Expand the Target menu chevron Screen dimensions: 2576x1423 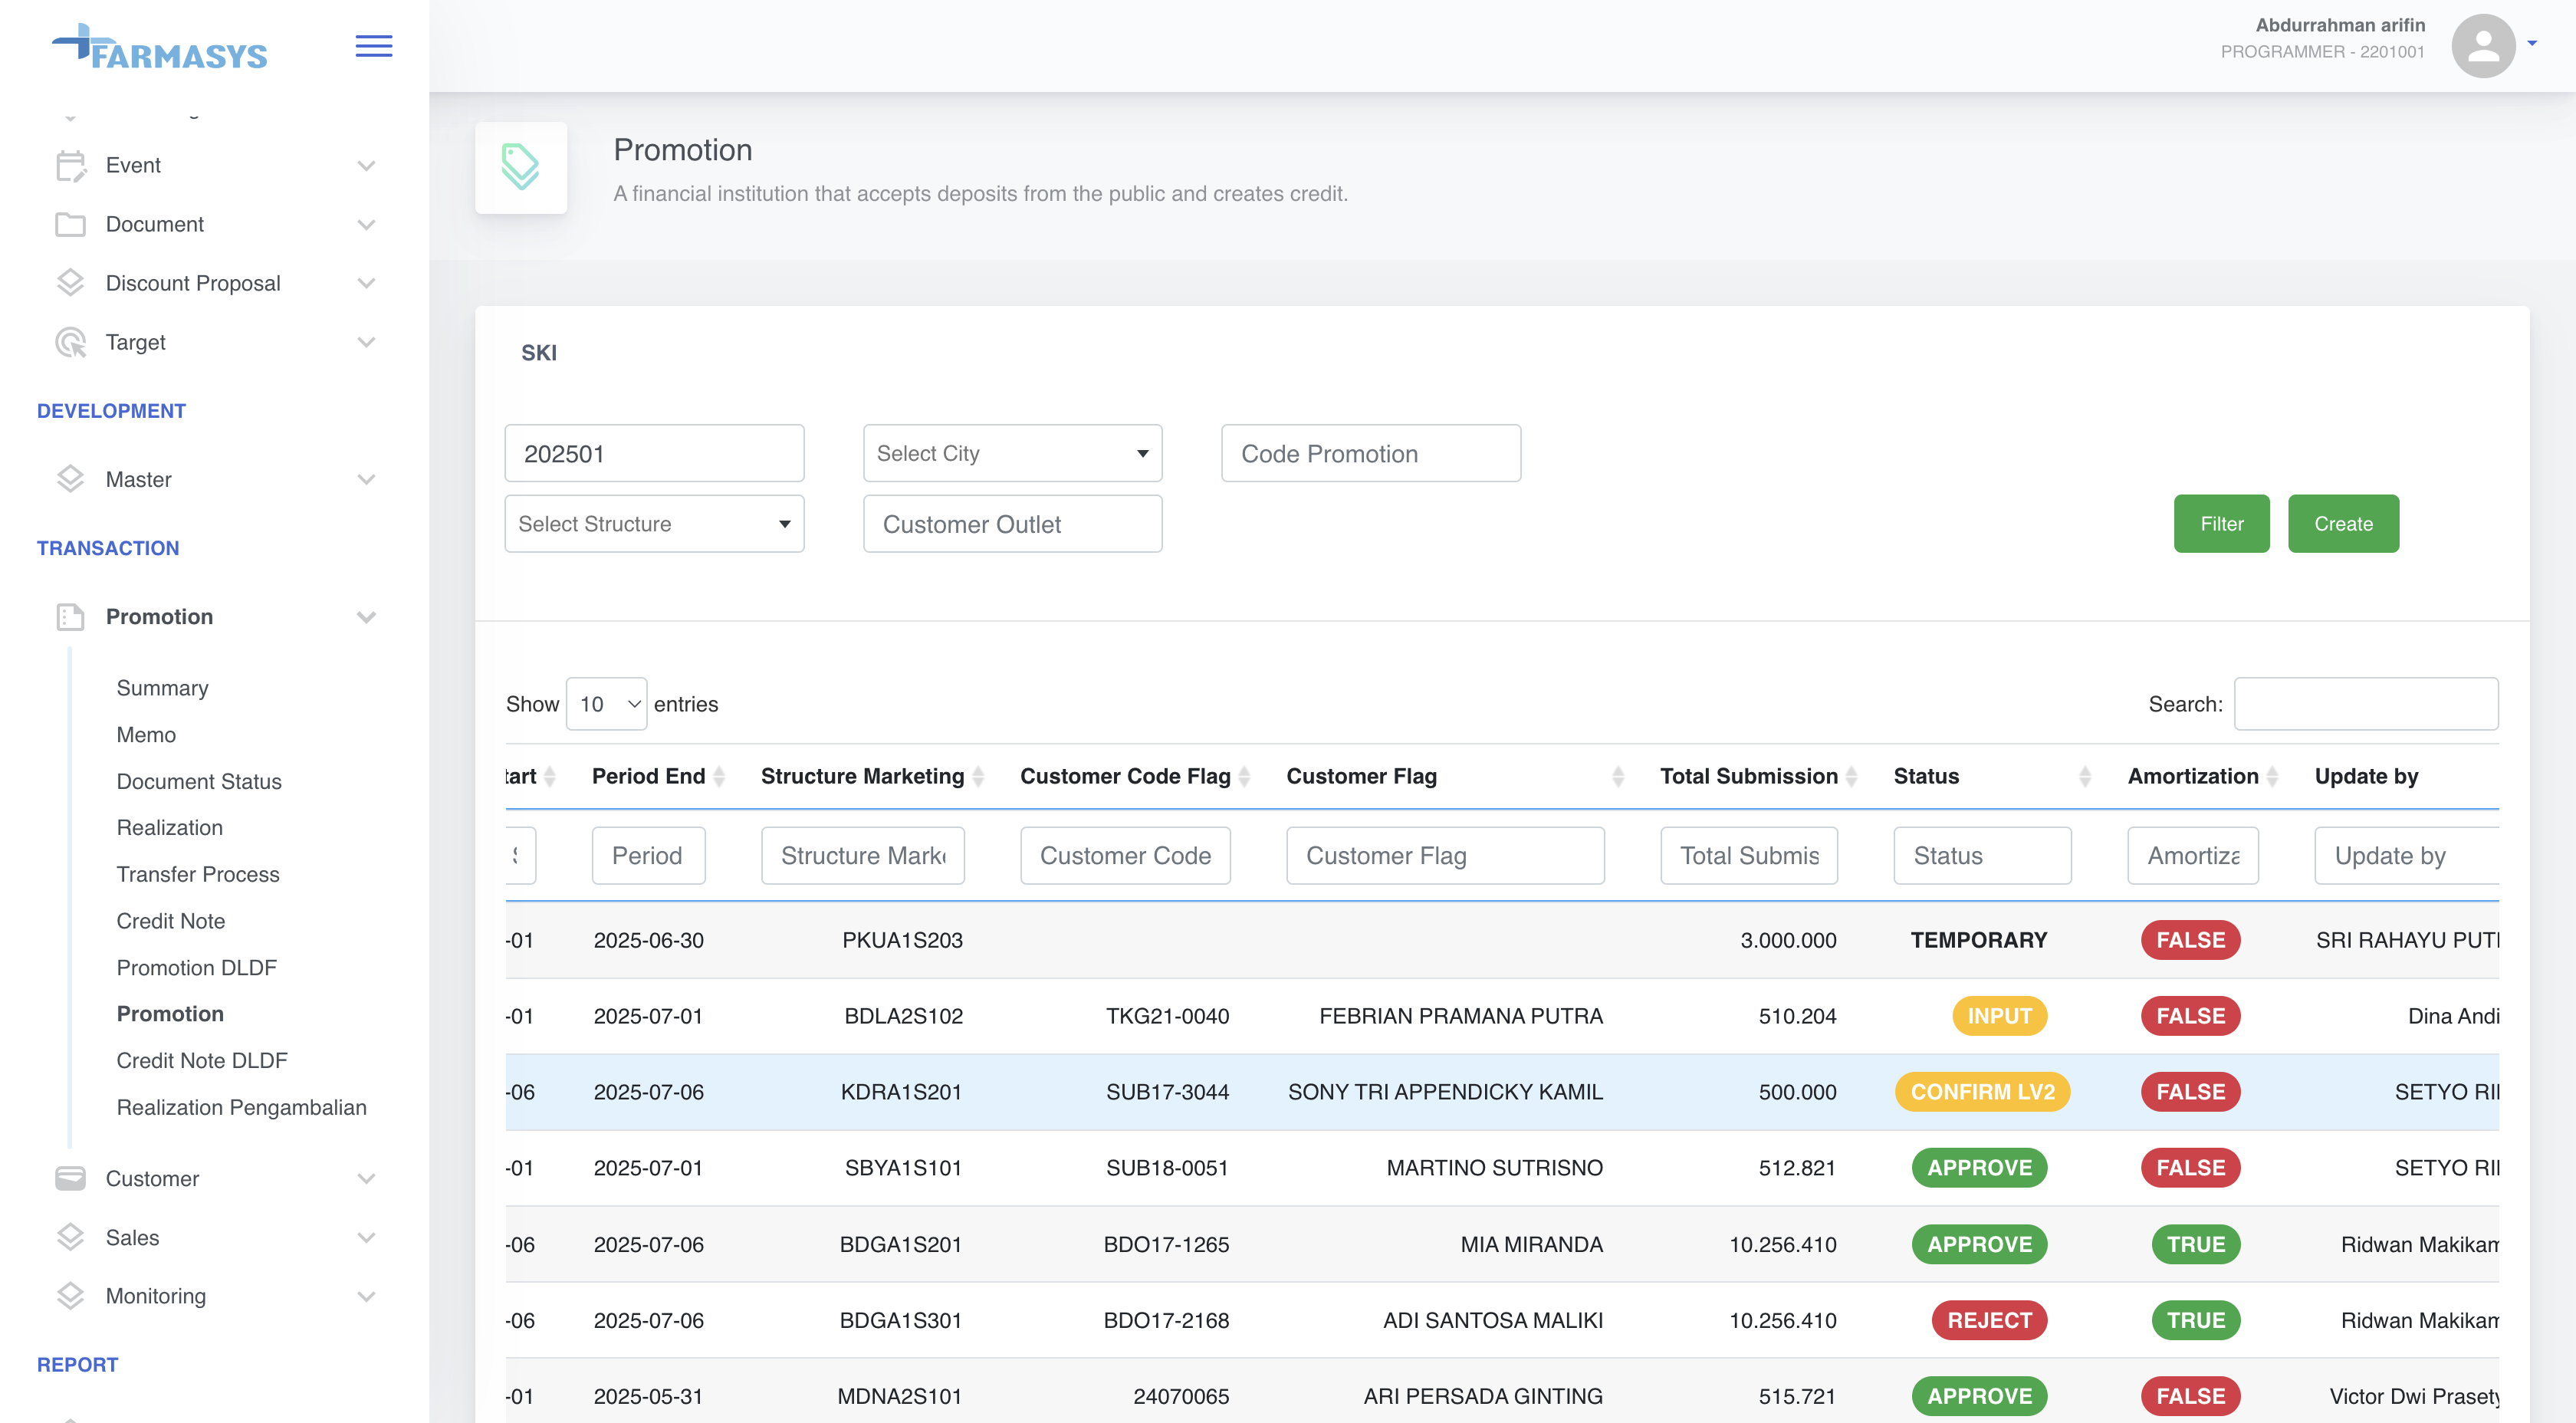pos(366,343)
